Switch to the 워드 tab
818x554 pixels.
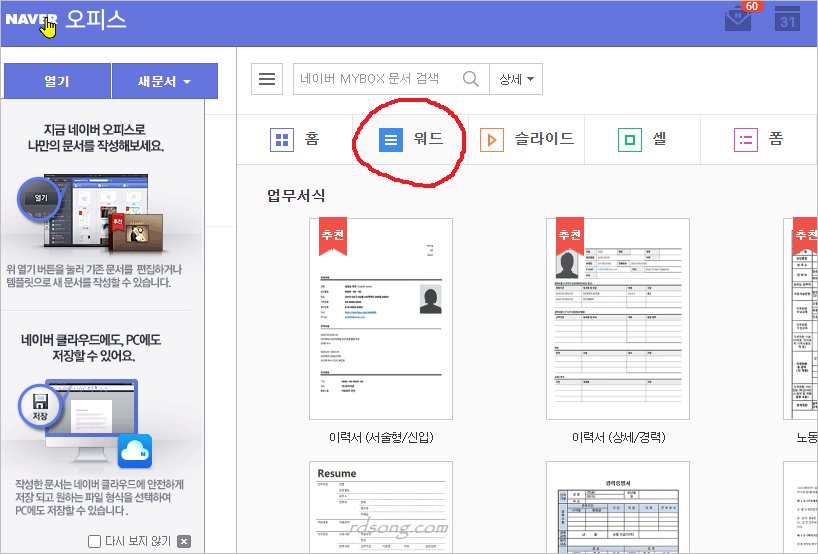pos(410,140)
